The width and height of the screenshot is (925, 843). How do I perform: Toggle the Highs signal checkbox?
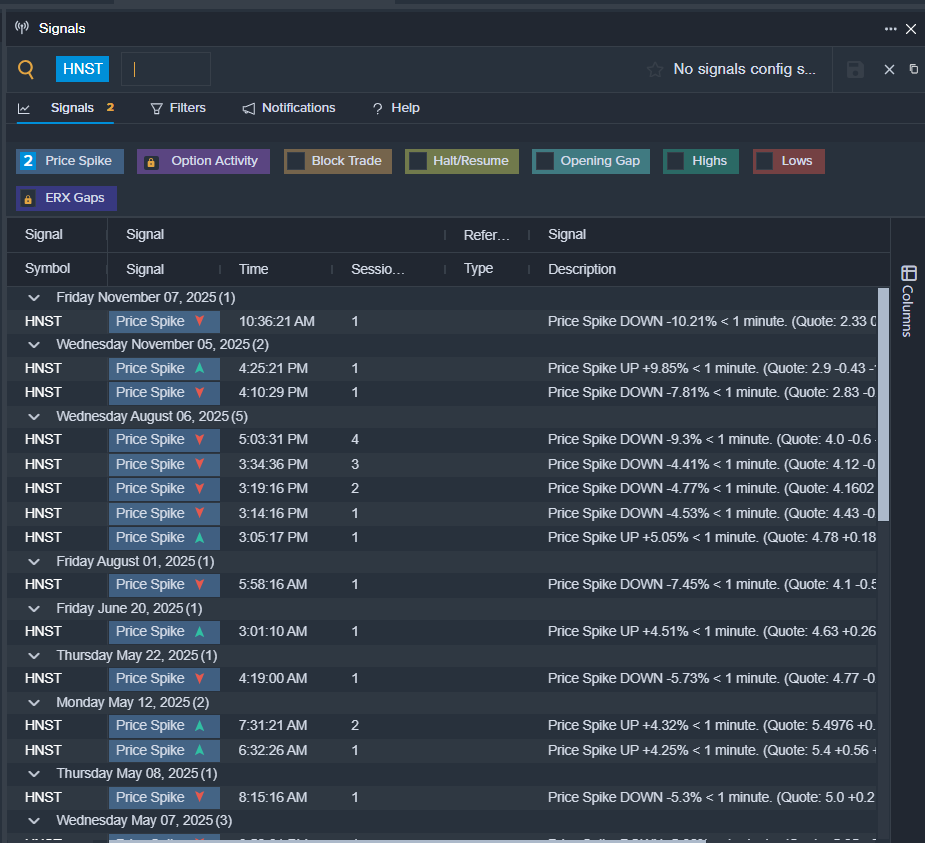(x=676, y=161)
